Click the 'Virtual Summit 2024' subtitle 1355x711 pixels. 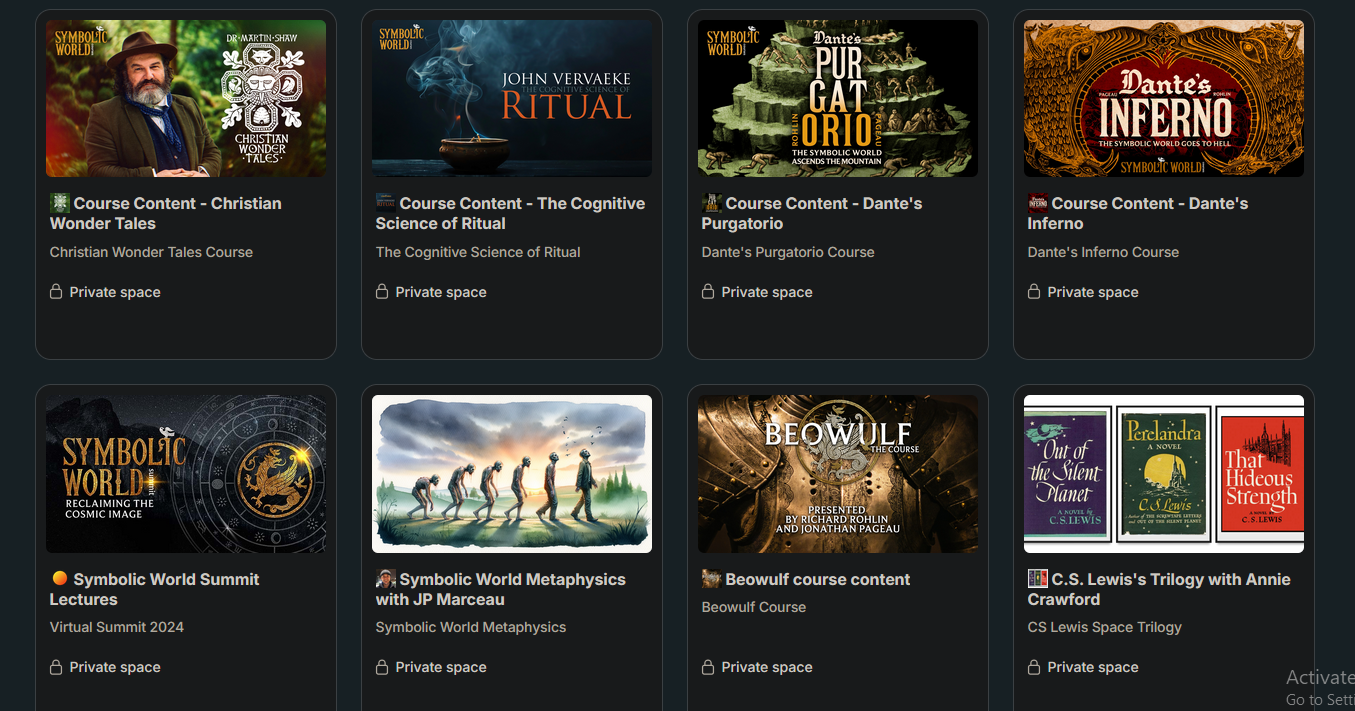[117, 627]
